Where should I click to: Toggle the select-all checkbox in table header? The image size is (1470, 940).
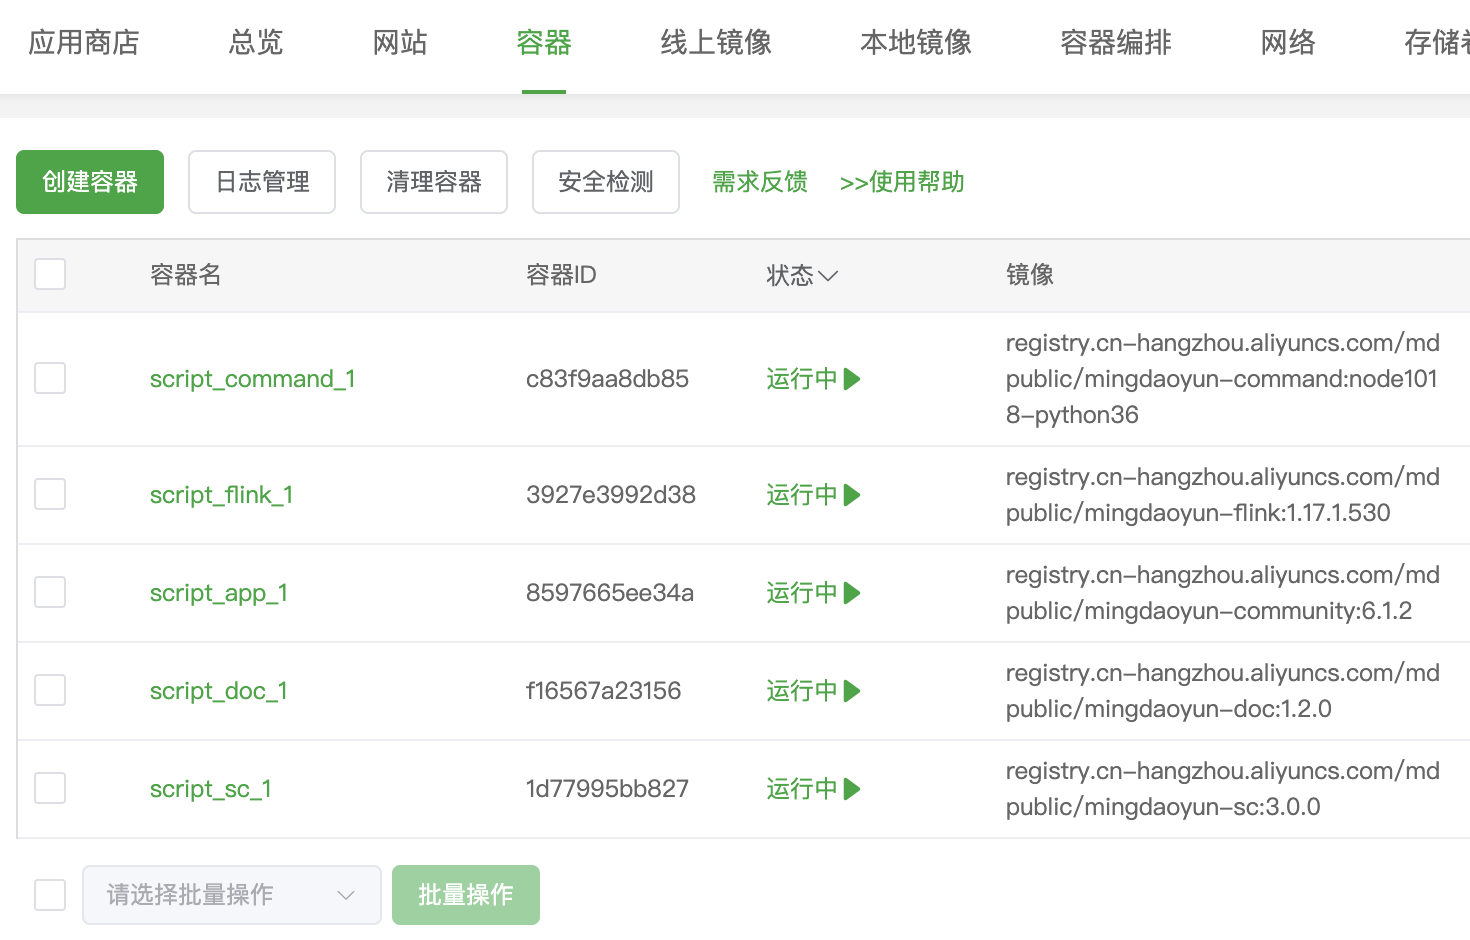[50, 274]
